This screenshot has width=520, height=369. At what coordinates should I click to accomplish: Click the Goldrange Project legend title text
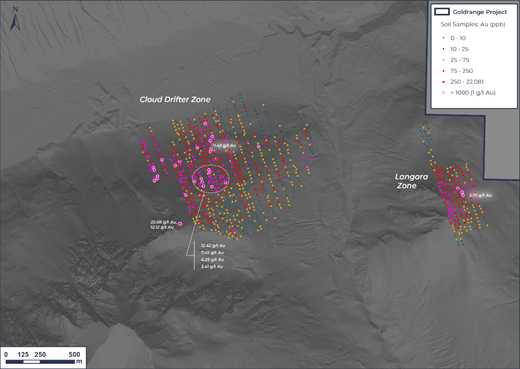480,12
